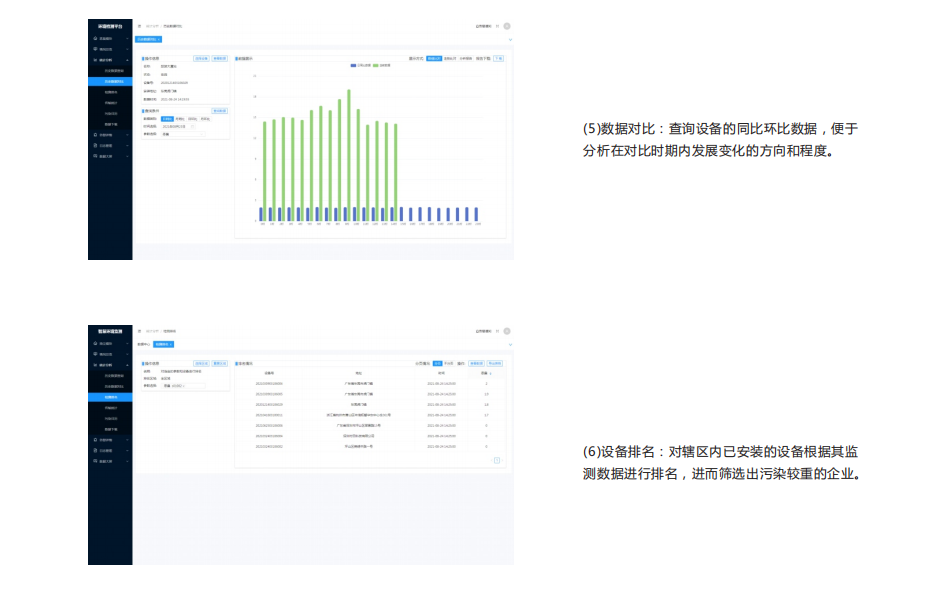The width and height of the screenshot is (945, 605).
Task: Open highlighted 历史数据对比 sidebar menu item
Action: coord(114,81)
